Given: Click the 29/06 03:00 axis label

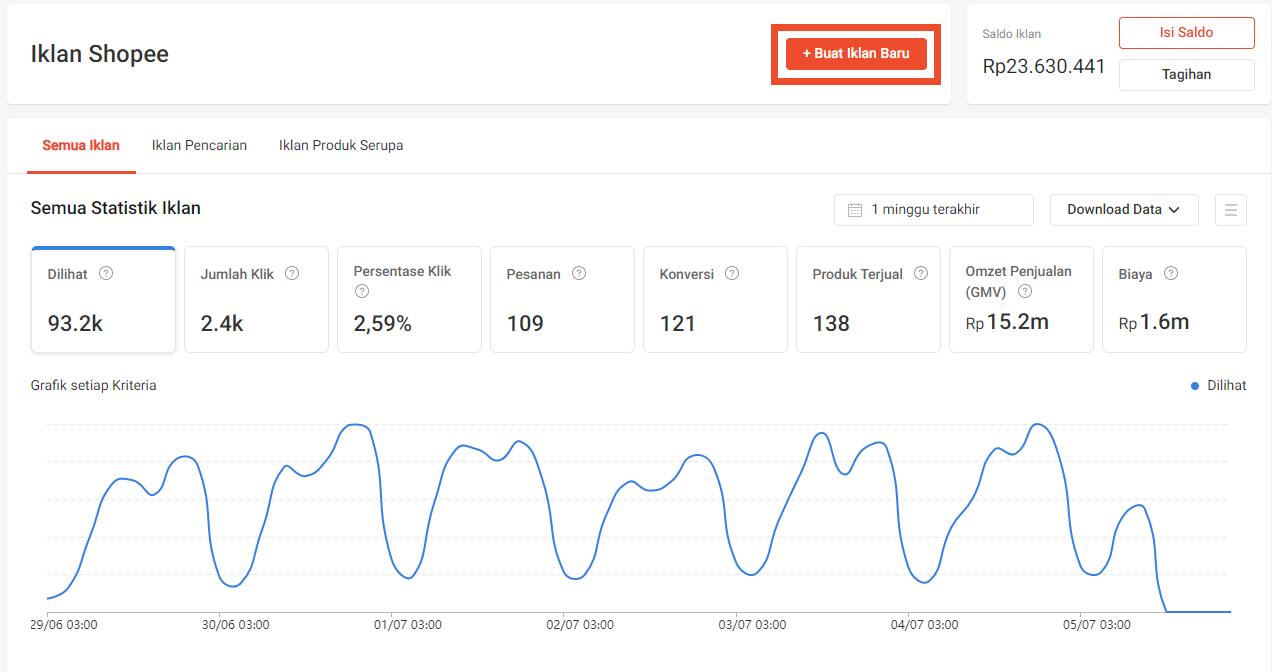Looking at the screenshot, I should pyautogui.click(x=64, y=625).
